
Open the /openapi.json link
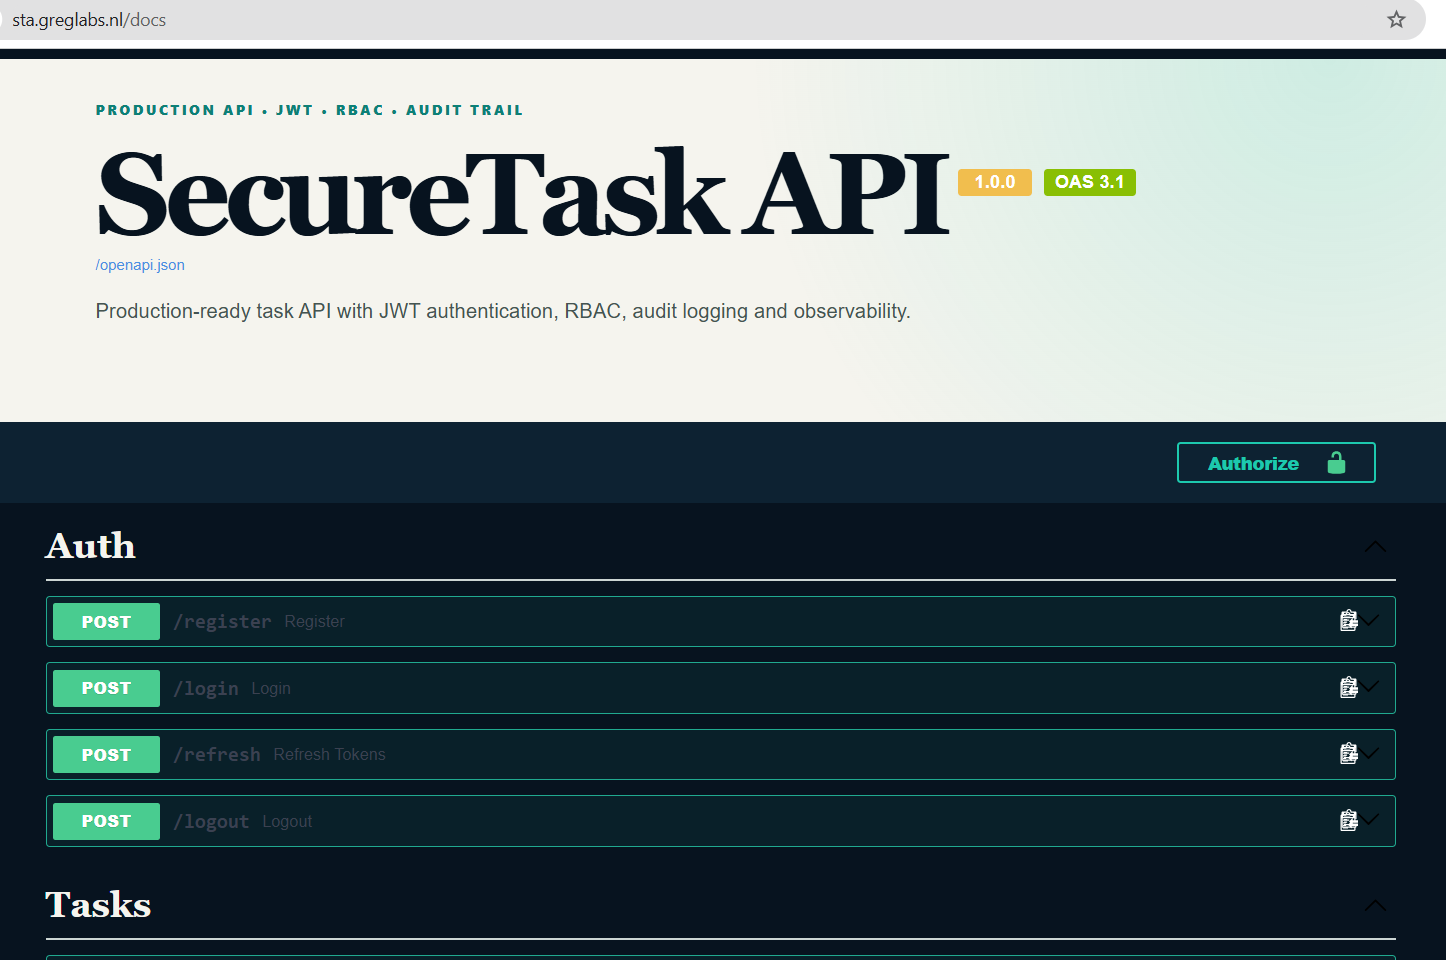[x=140, y=265]
